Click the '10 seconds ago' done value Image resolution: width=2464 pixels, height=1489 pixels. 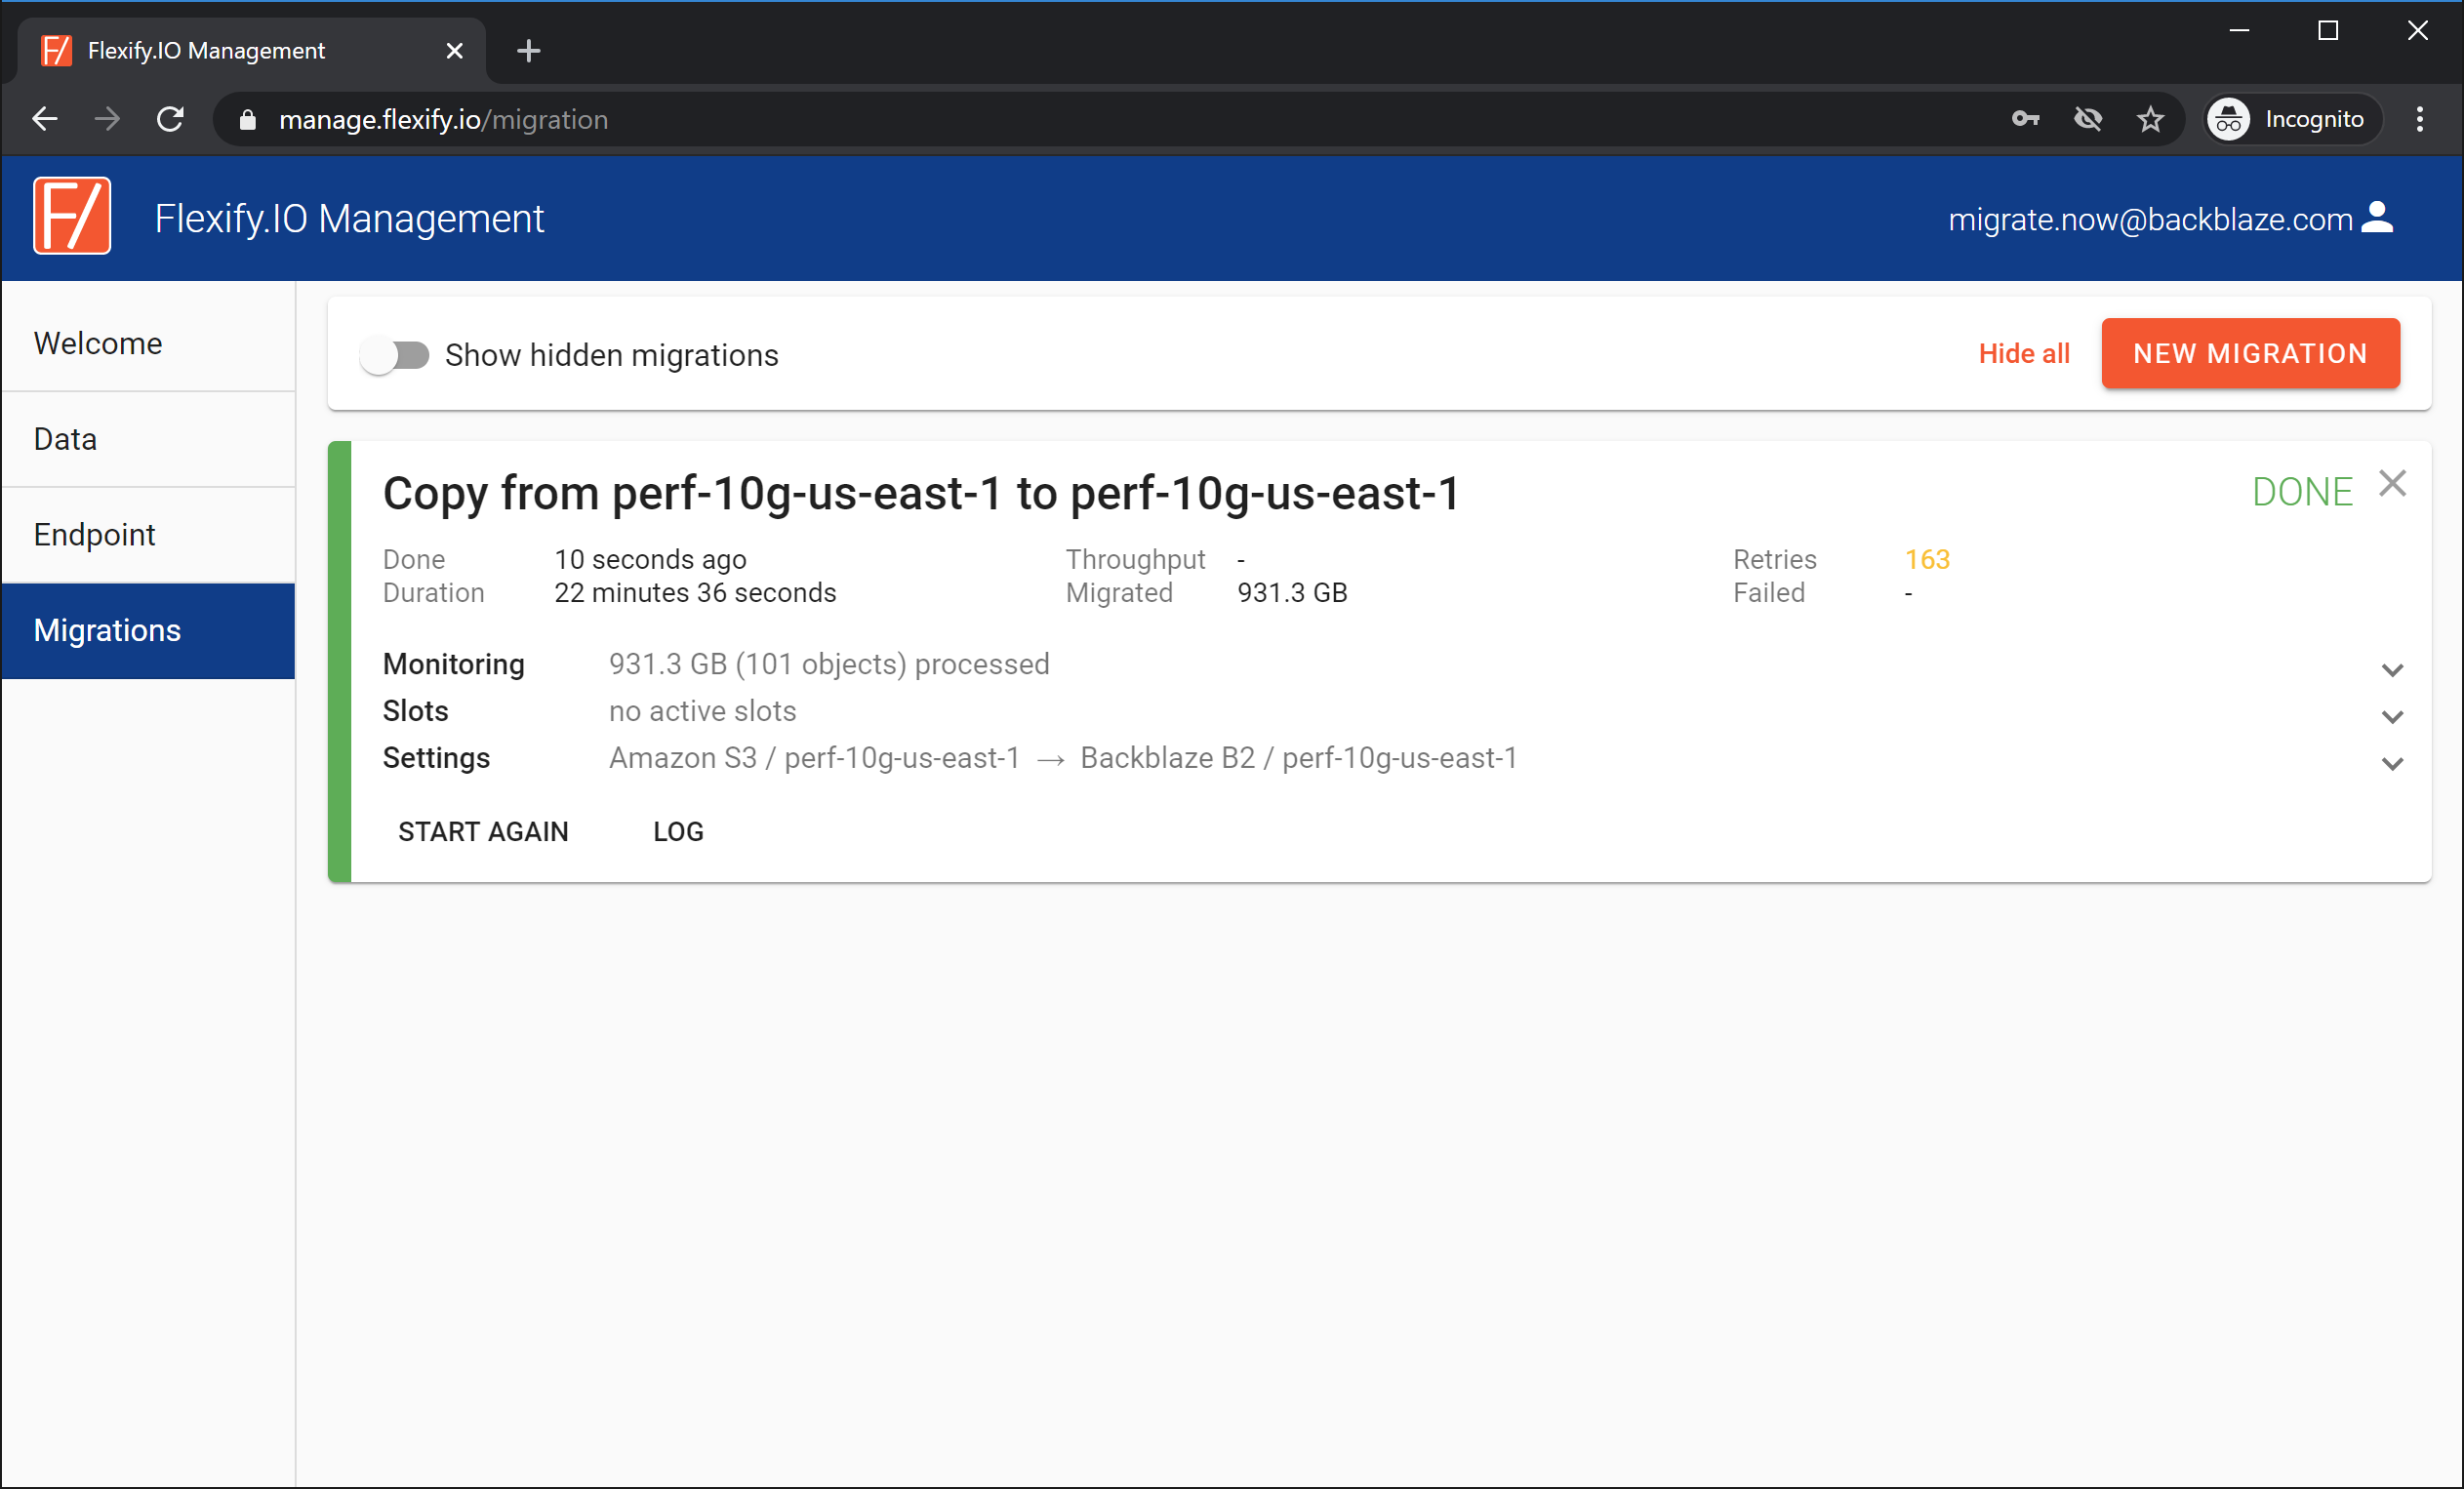pos(650,559)
